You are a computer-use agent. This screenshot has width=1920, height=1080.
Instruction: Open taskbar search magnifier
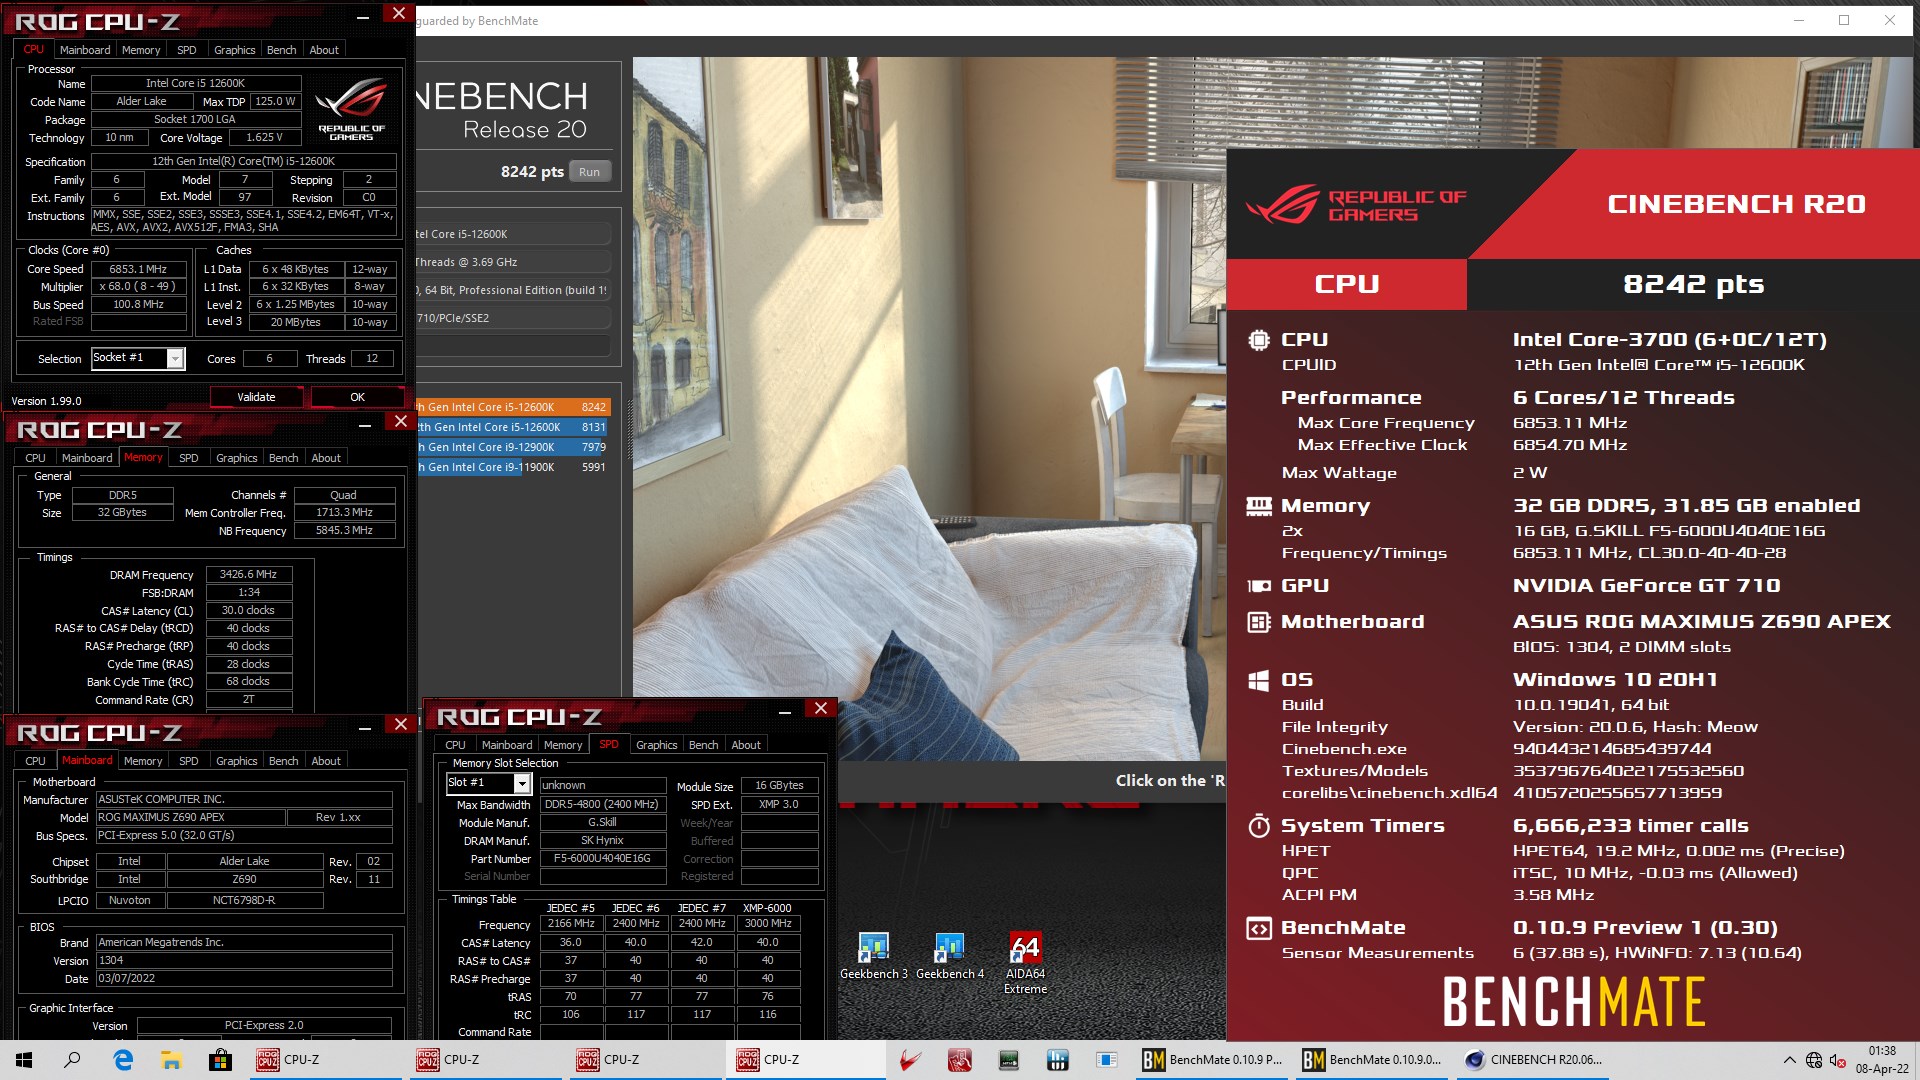(72, 1060)
